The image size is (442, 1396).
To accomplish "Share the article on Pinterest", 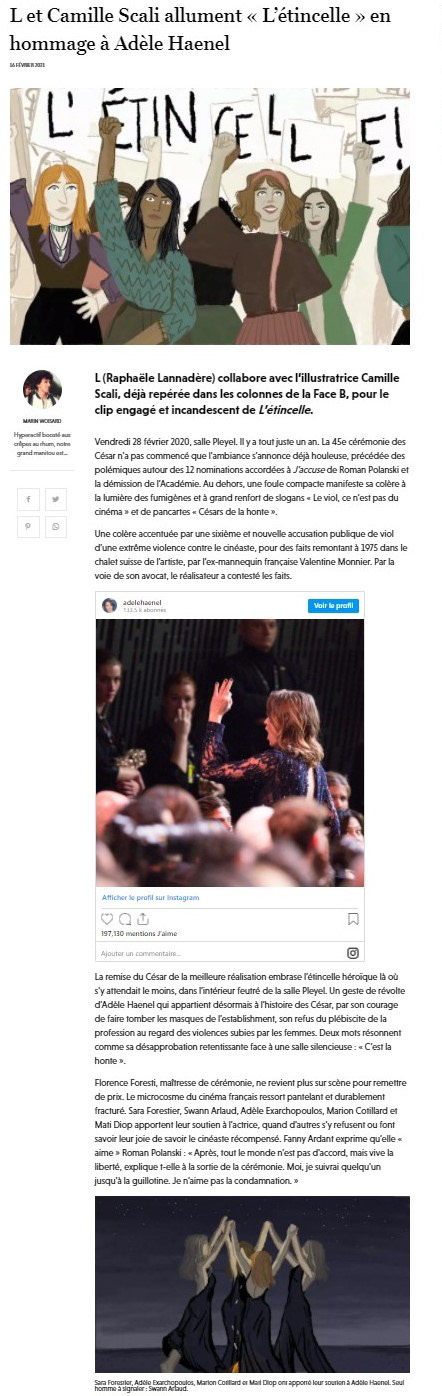I will [27, 526].
